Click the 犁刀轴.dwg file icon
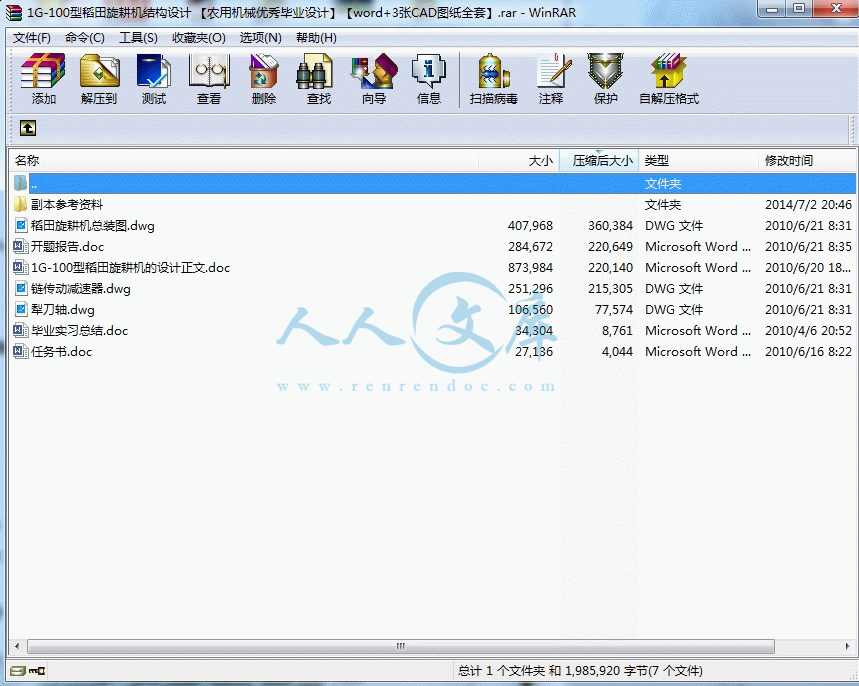859x686 pixels. click(21, 310)
